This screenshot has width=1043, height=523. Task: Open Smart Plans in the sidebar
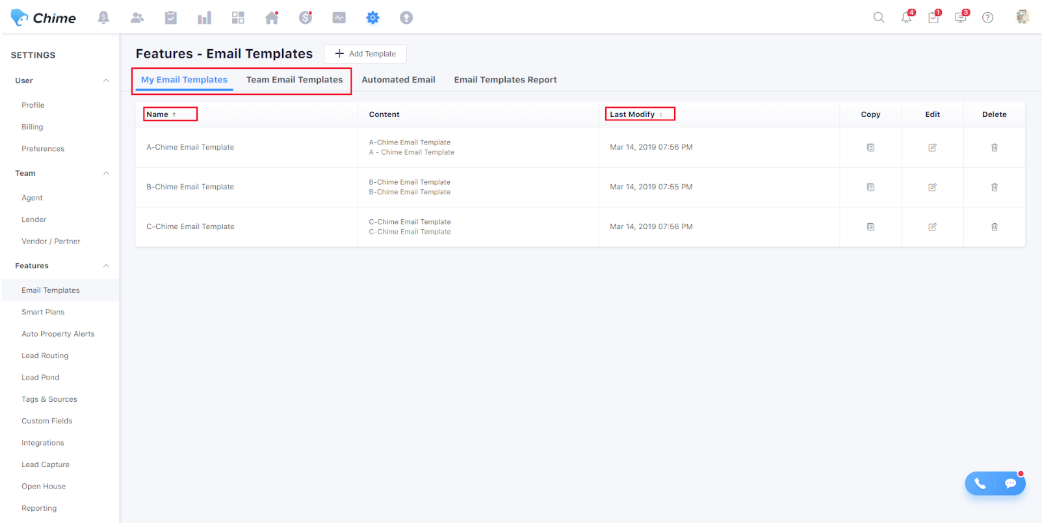click(43, 312)
